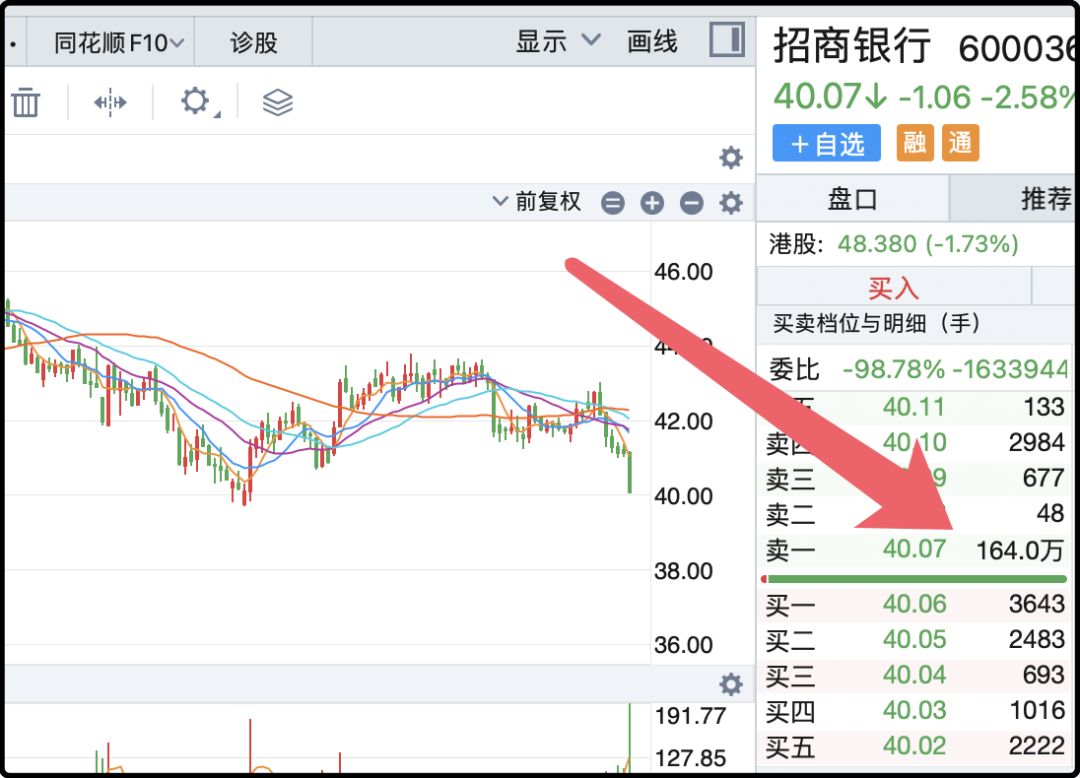Add 招商银行 to favorites via +自选
The height and width of the screenshot is (778, 1080).
pyautogui.click(x=826, y=143)
